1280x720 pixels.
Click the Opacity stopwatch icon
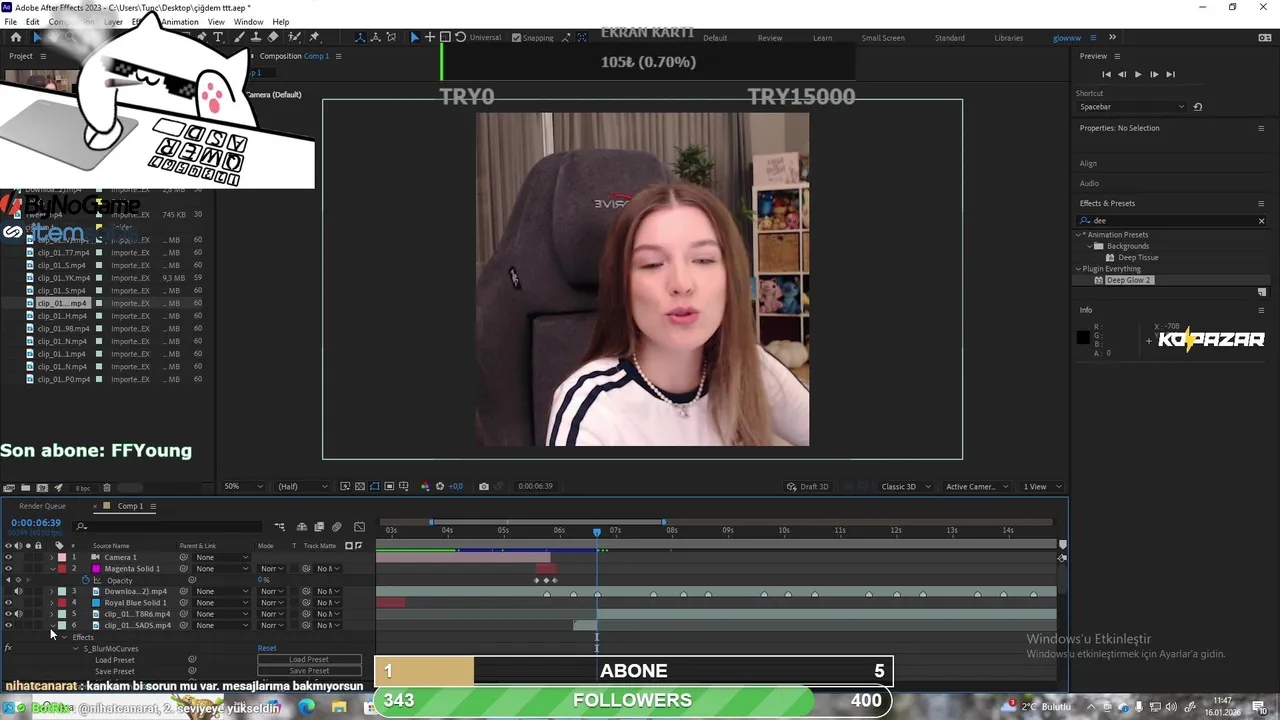[x=86, y=580]
